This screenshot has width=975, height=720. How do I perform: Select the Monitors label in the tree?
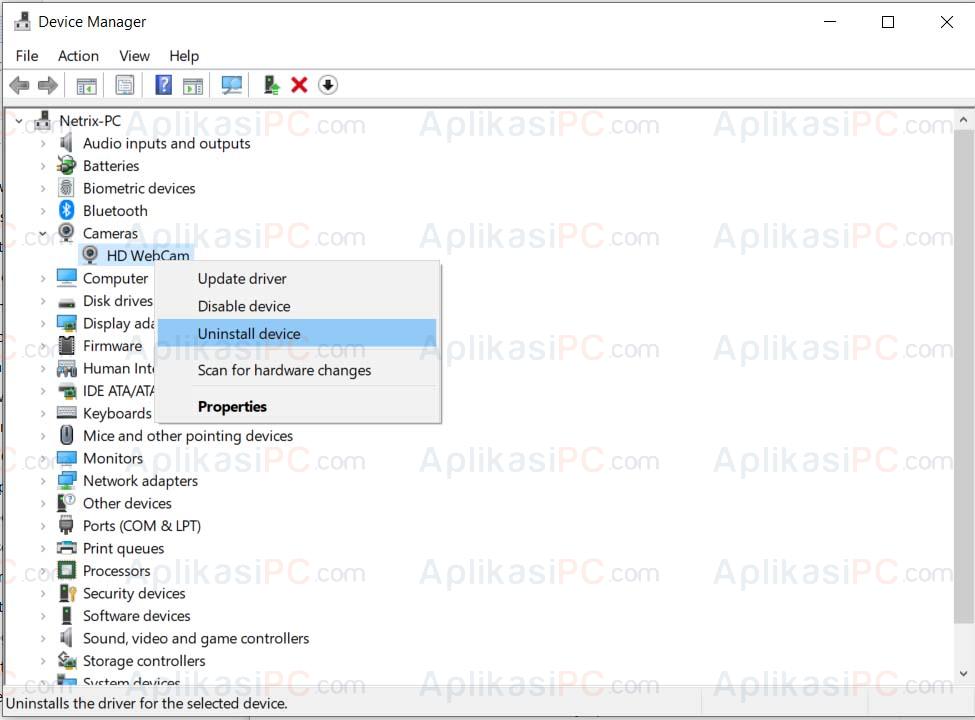coord(113,458)
